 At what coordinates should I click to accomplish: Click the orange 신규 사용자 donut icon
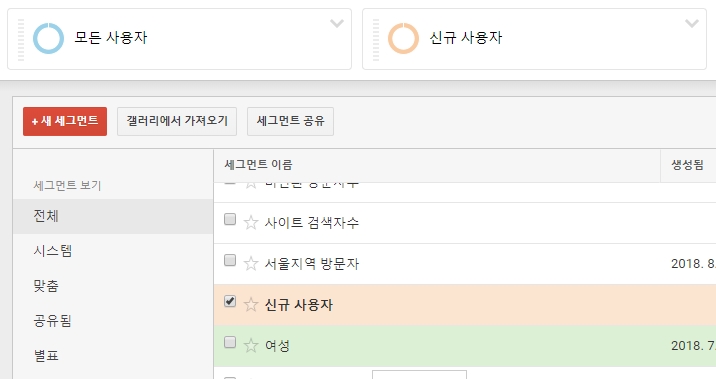click(x=403, y=38)
